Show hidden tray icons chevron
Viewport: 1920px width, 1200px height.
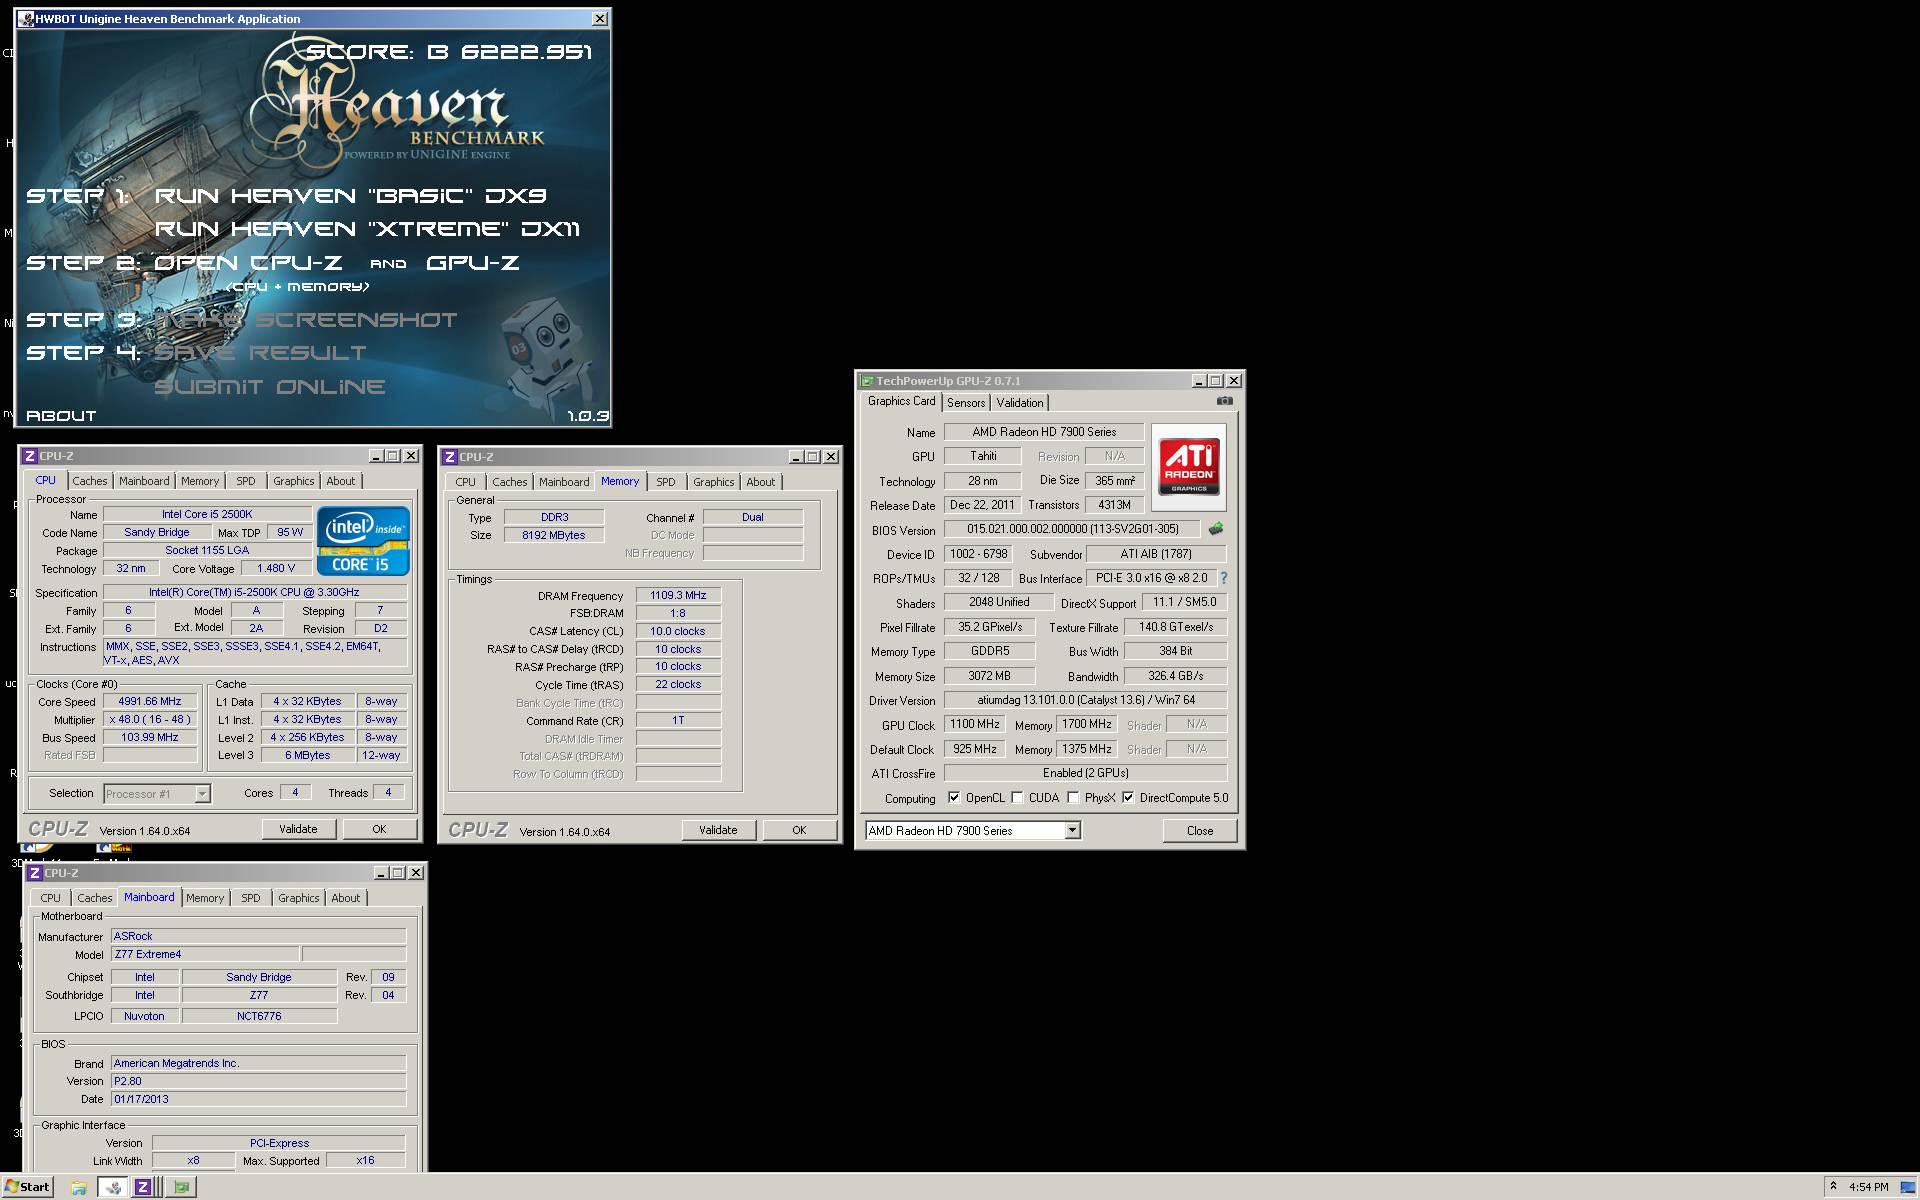[x=1833, y=1186]
